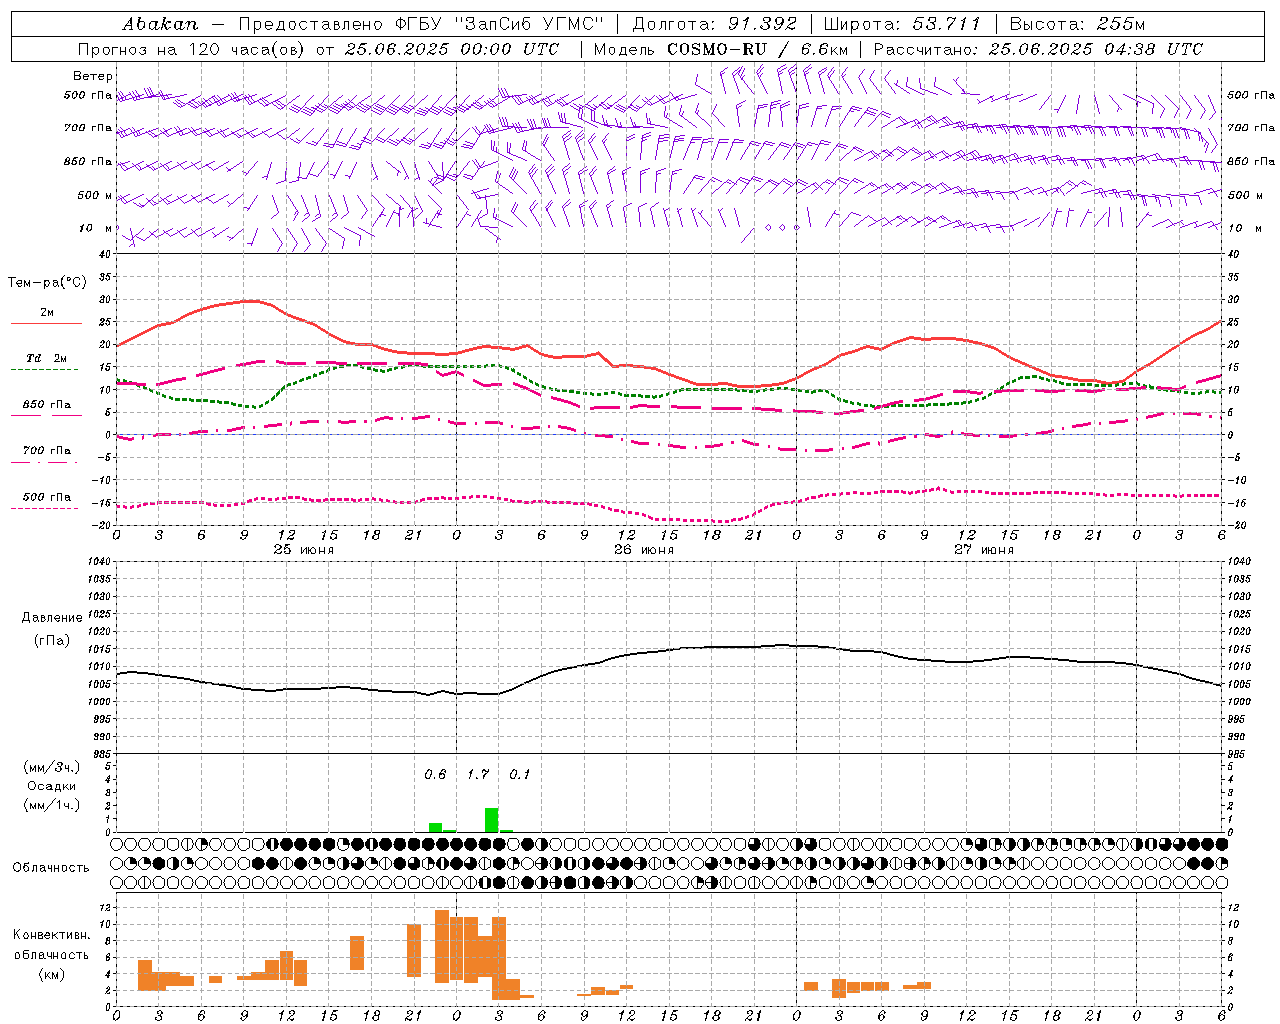
Task: Click the 10 м label on right wind axis
Action: 1243,228
